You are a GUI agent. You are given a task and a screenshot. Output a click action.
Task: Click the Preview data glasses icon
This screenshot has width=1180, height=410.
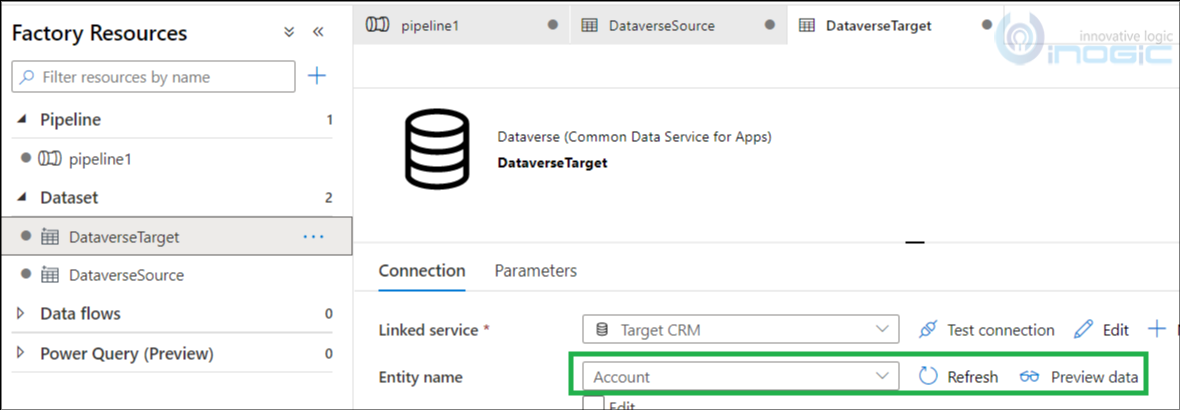1029,377
